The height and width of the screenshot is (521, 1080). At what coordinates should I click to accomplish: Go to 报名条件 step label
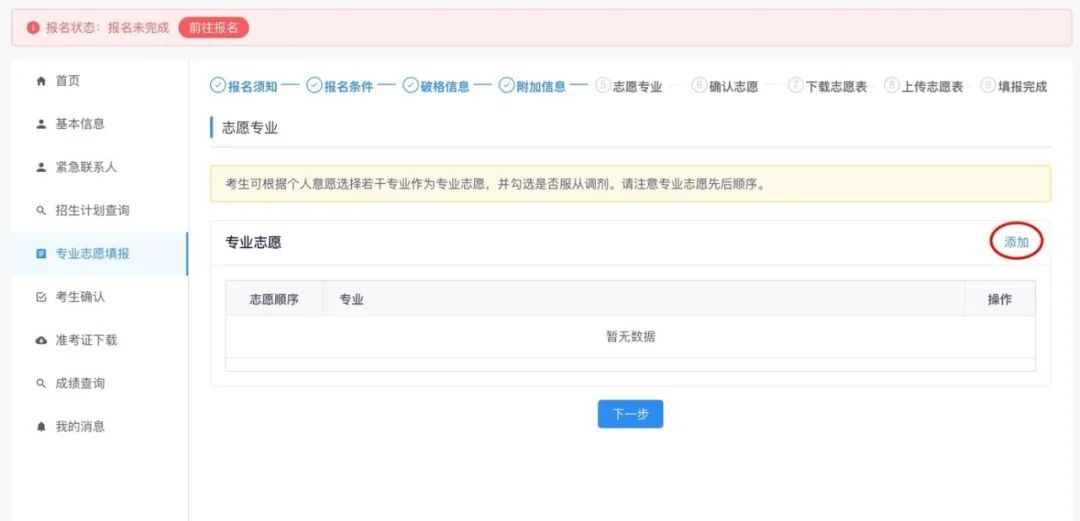(x=349, y=87)
